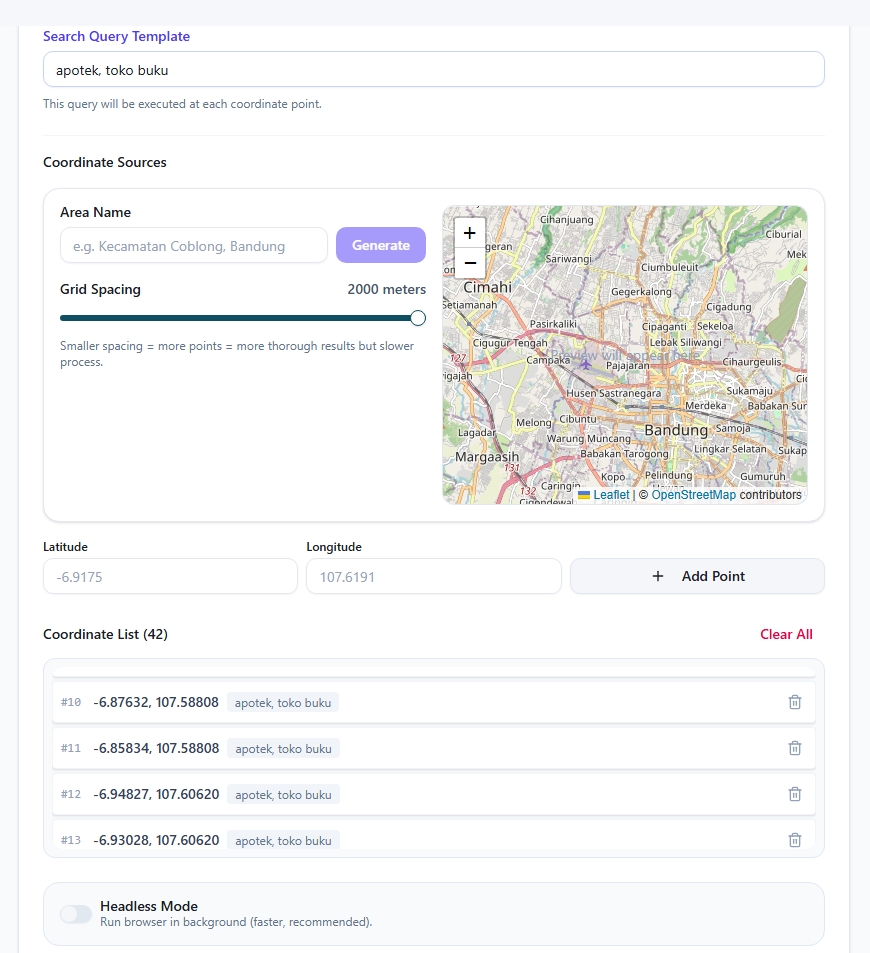Click the Latitude input field
870x953 pixels.
tap(169, 576)
